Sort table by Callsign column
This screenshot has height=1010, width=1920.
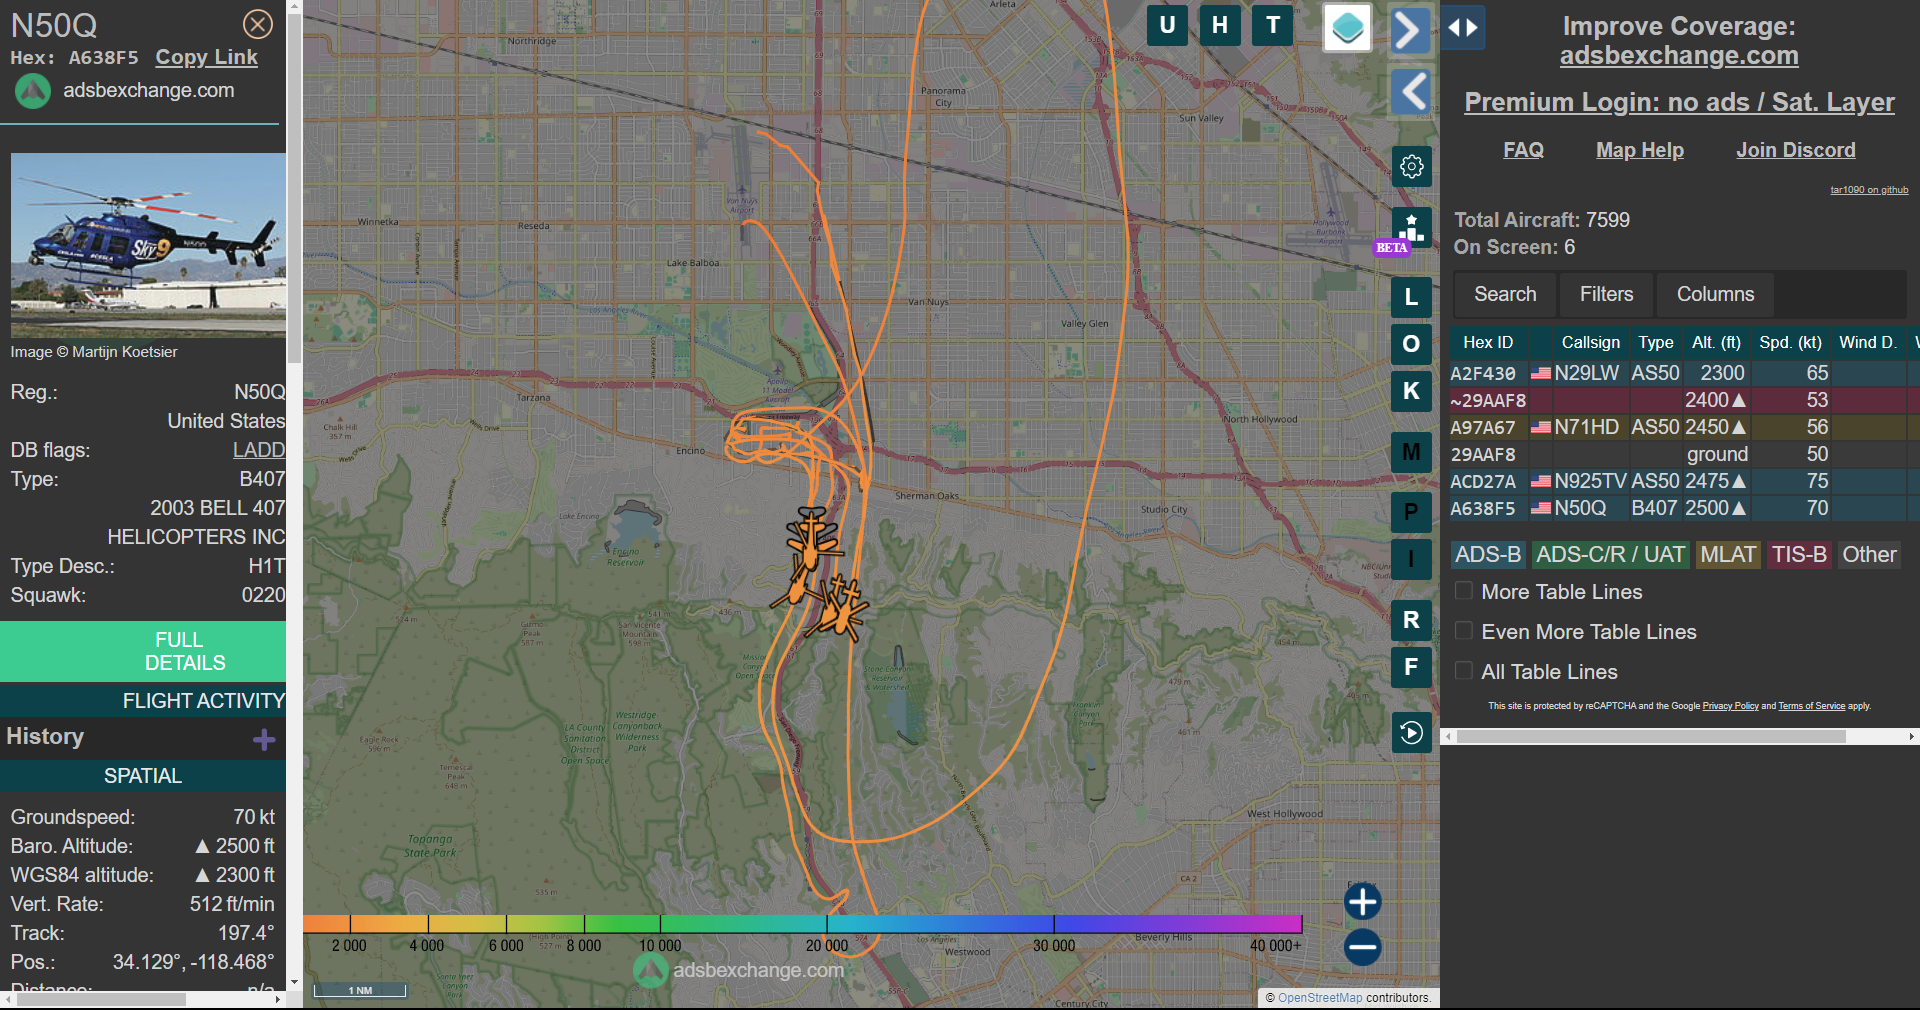pos(1590,342)
